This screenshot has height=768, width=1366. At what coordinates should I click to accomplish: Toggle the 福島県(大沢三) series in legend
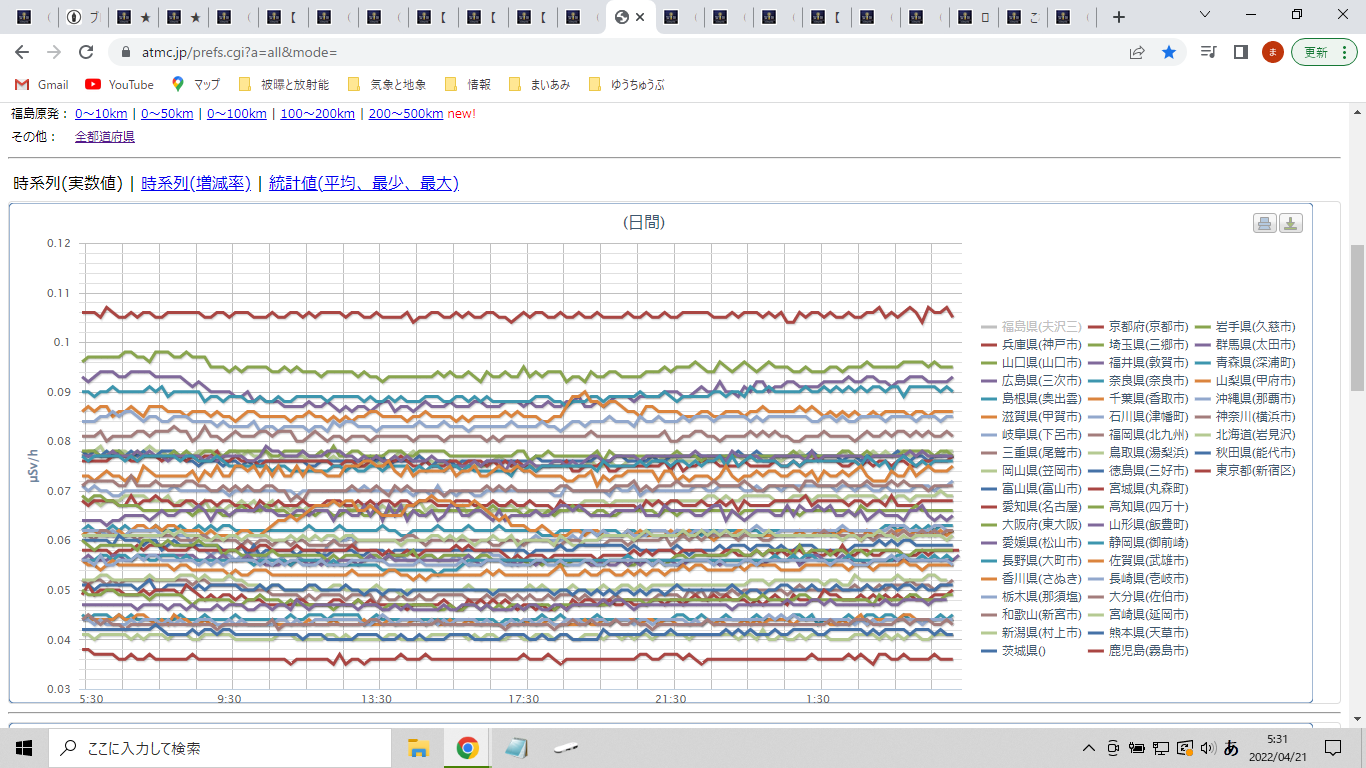point(1041,326)
